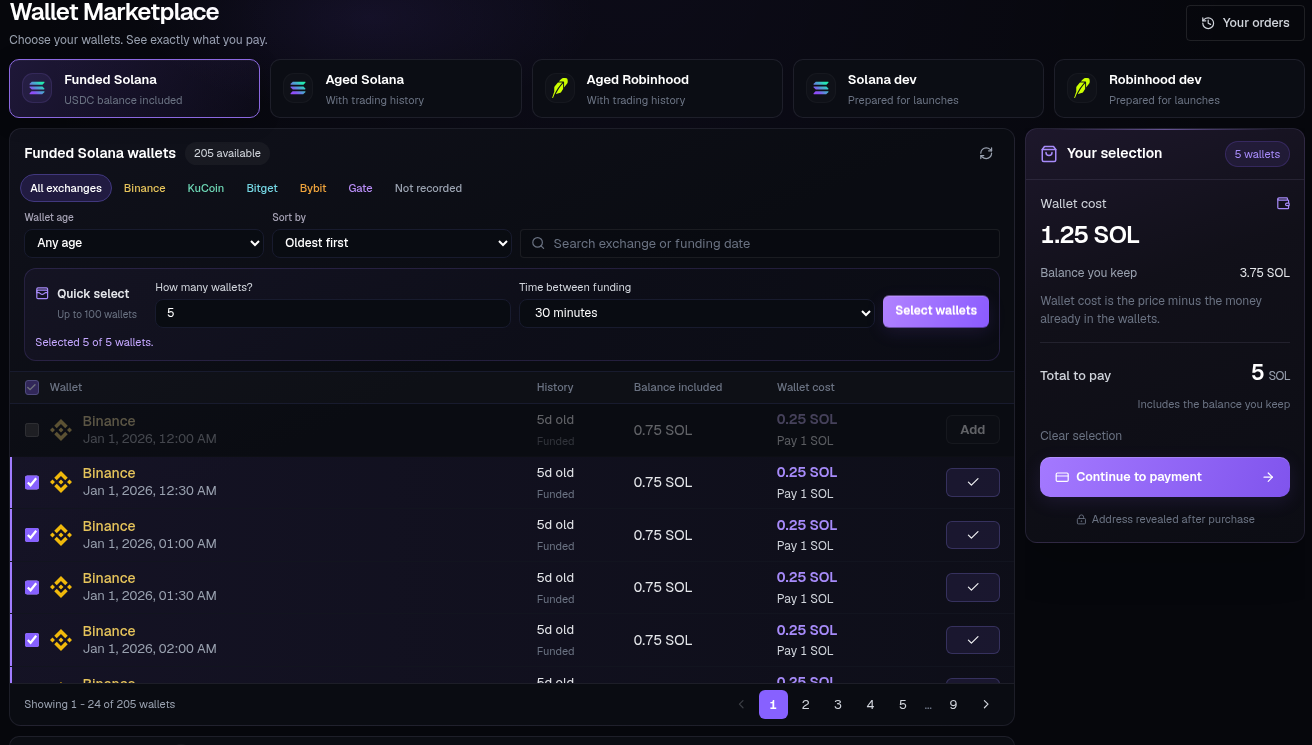The height and width of the screenshot is (745, 1312).
Task: Click the checkmark button for 01:30 AM wallet
Action: tap(973, 587)
